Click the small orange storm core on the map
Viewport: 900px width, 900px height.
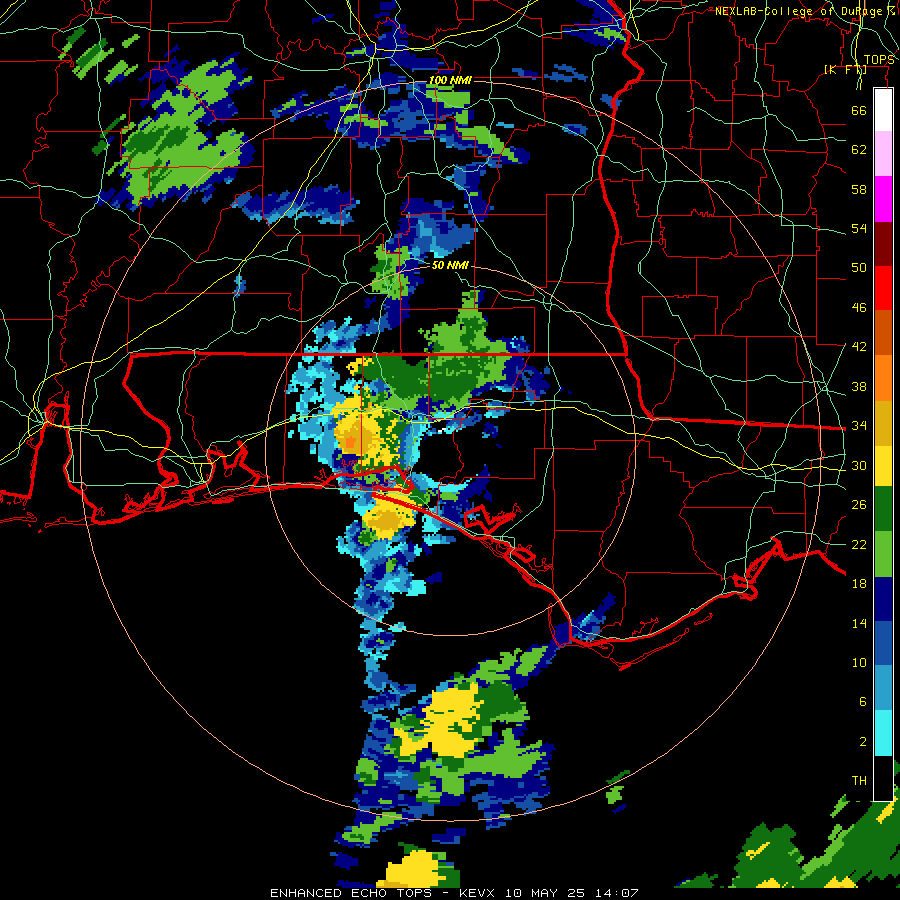(x=350, y=443)
